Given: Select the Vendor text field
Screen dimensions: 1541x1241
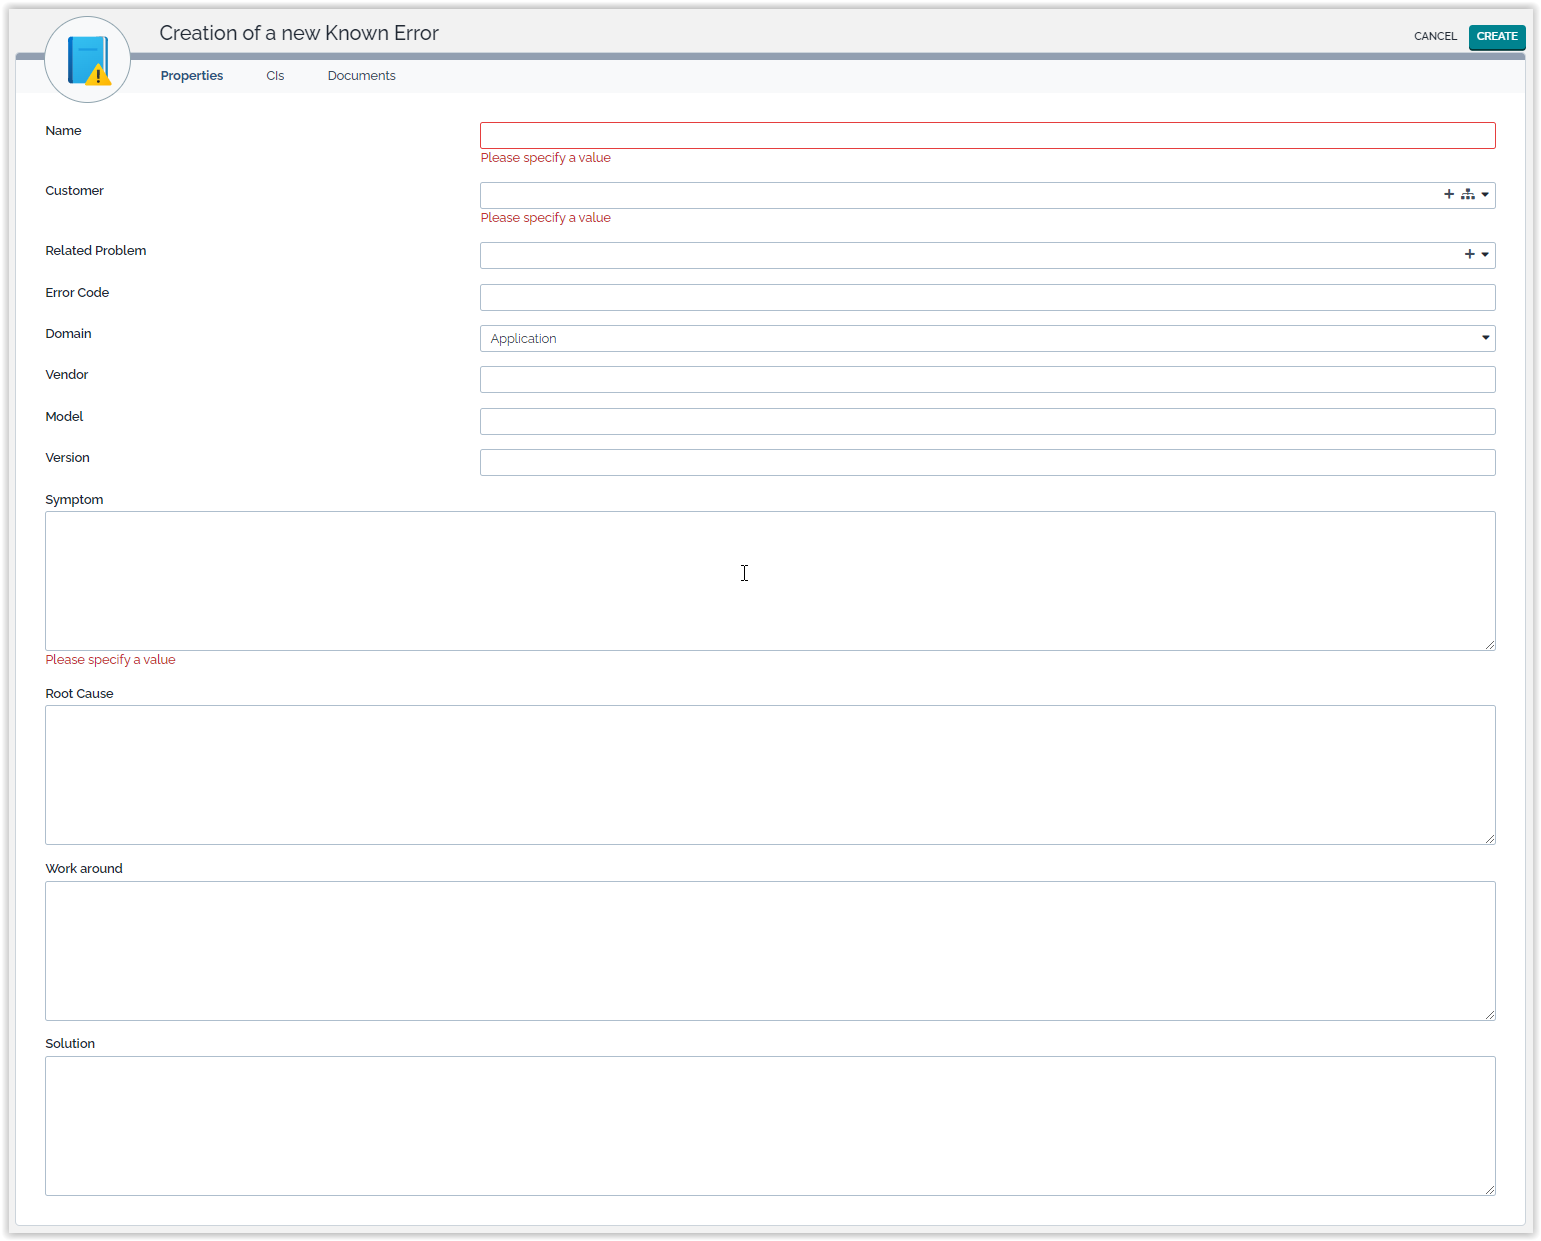Looking at the screenshot, I should point(987,380).
